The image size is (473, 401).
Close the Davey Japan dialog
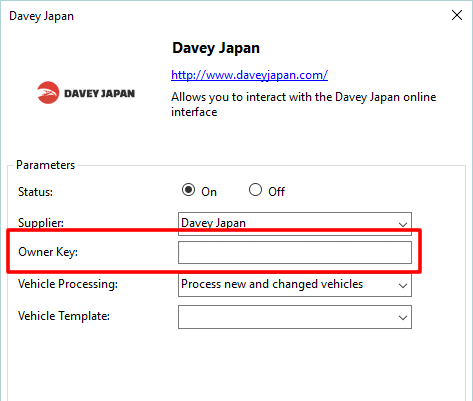point(457,15)
